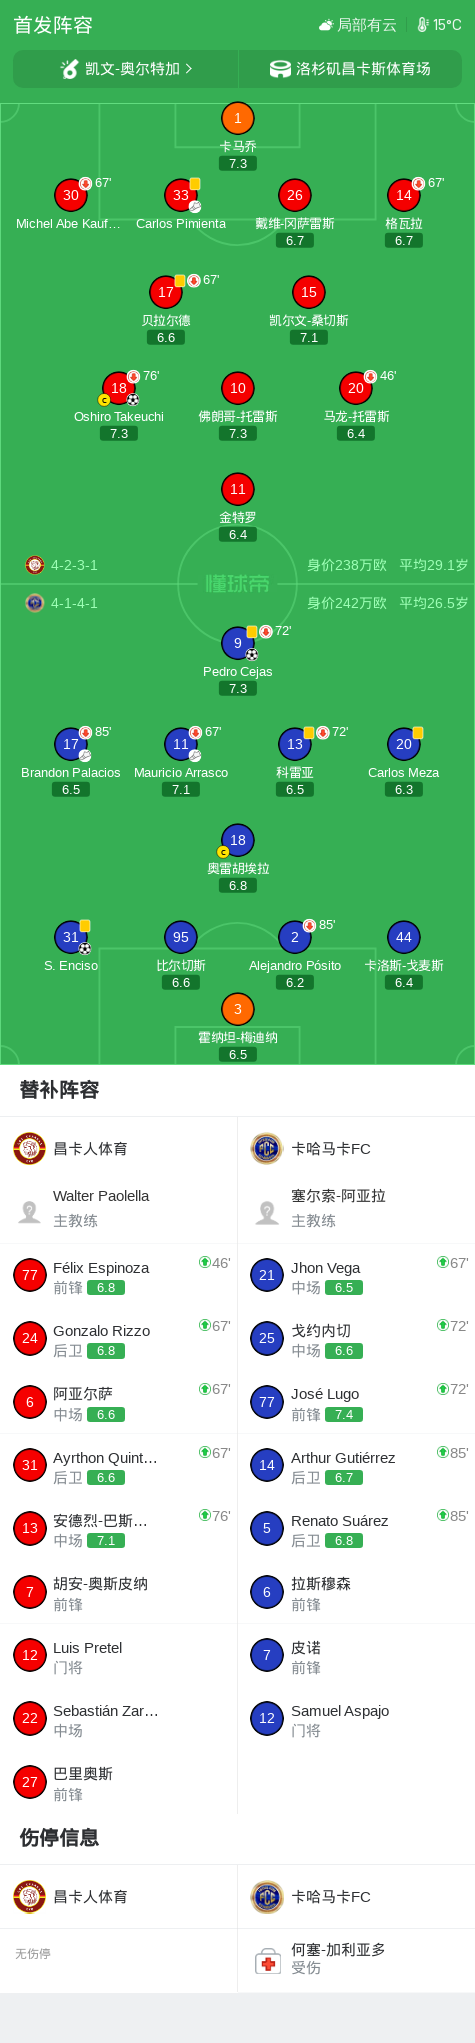Viewport: 475px width, 2043px height.
Task: Open substitute Félix Espinoza's row
Action: (x=118, y=1276)
